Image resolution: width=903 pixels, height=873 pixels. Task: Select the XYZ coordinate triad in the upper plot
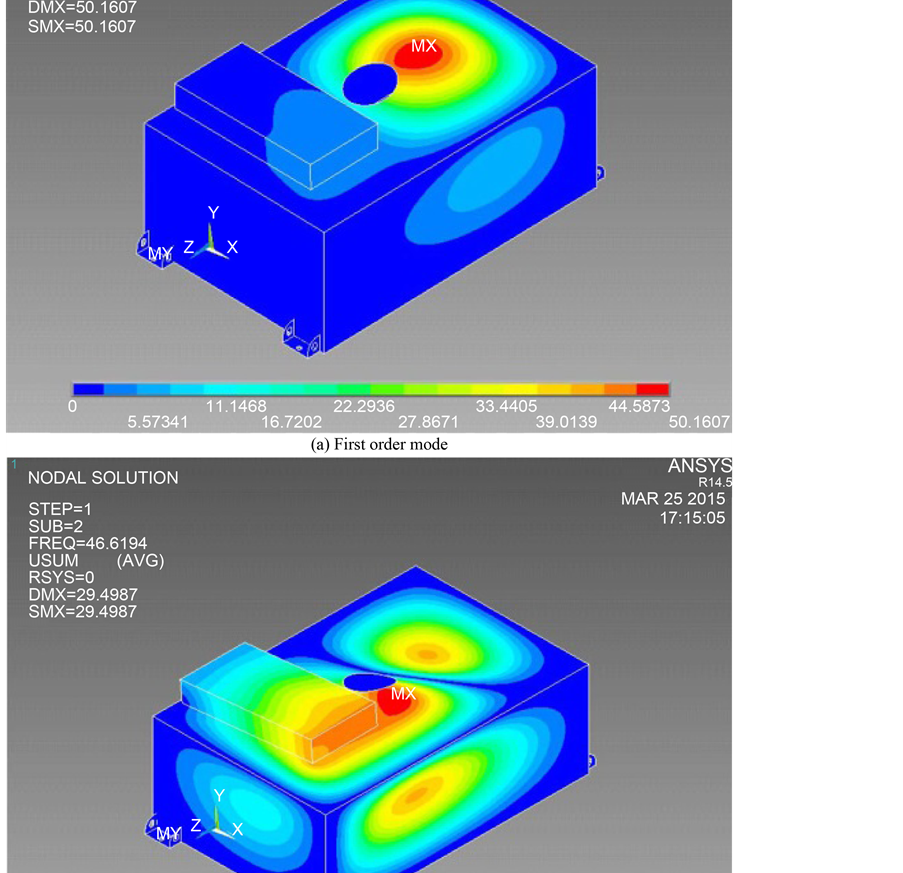(x=210, y=240)
